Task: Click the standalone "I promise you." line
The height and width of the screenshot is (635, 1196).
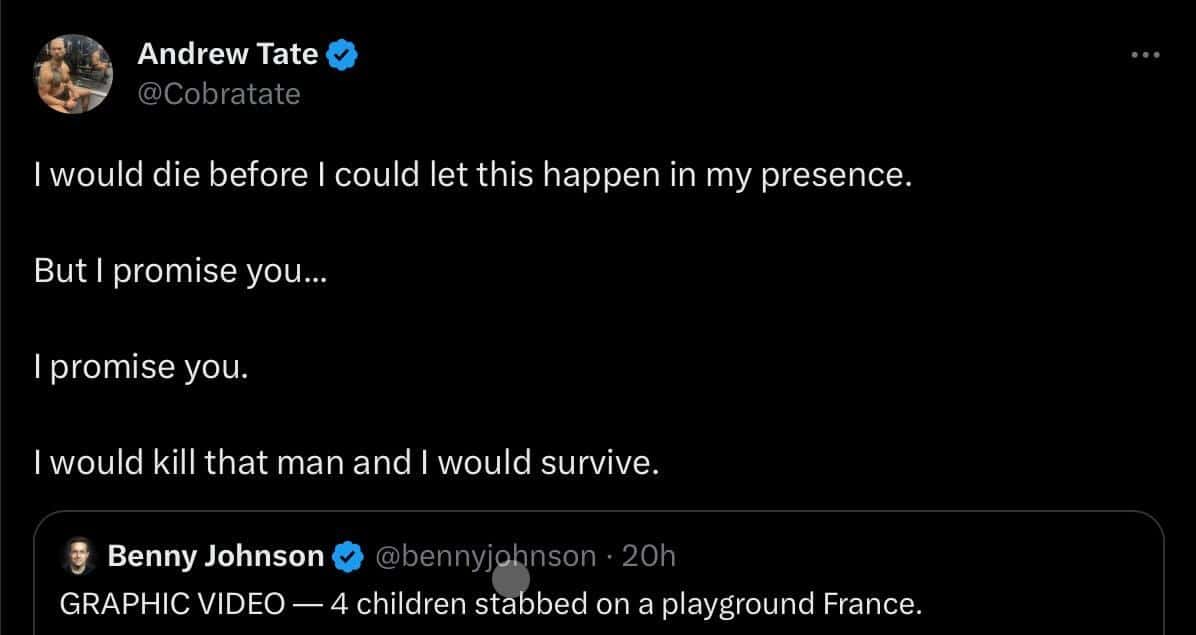Action: click(140, 367)
